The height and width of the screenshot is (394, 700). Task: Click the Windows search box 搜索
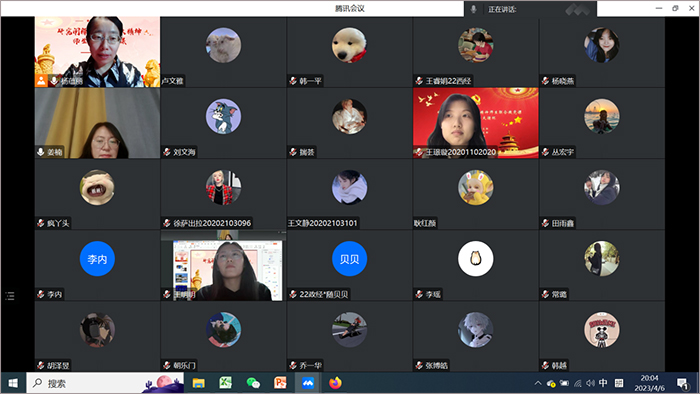click(x=105, y=383)
